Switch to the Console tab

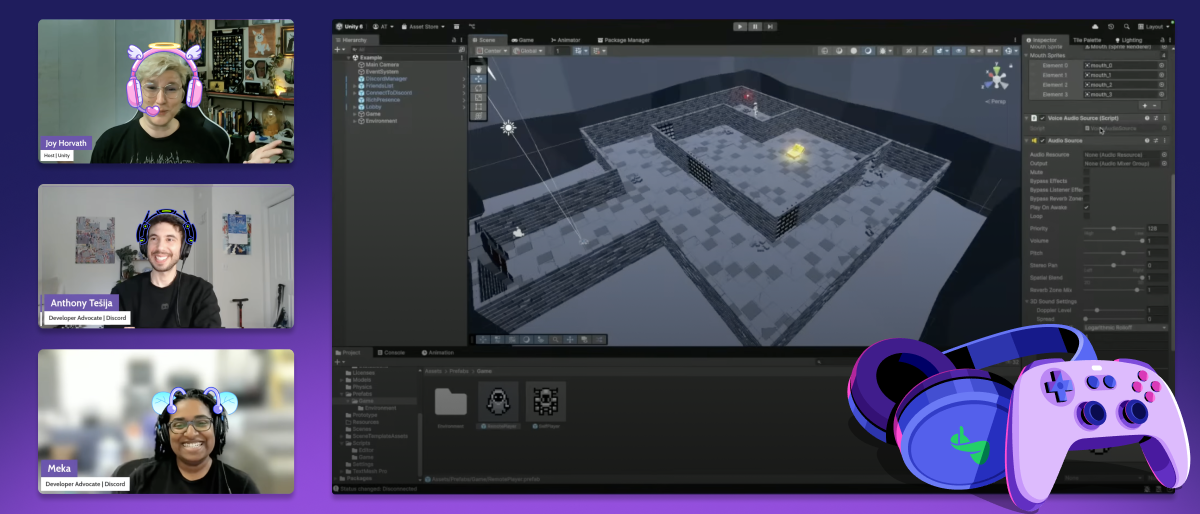[391, 353]
